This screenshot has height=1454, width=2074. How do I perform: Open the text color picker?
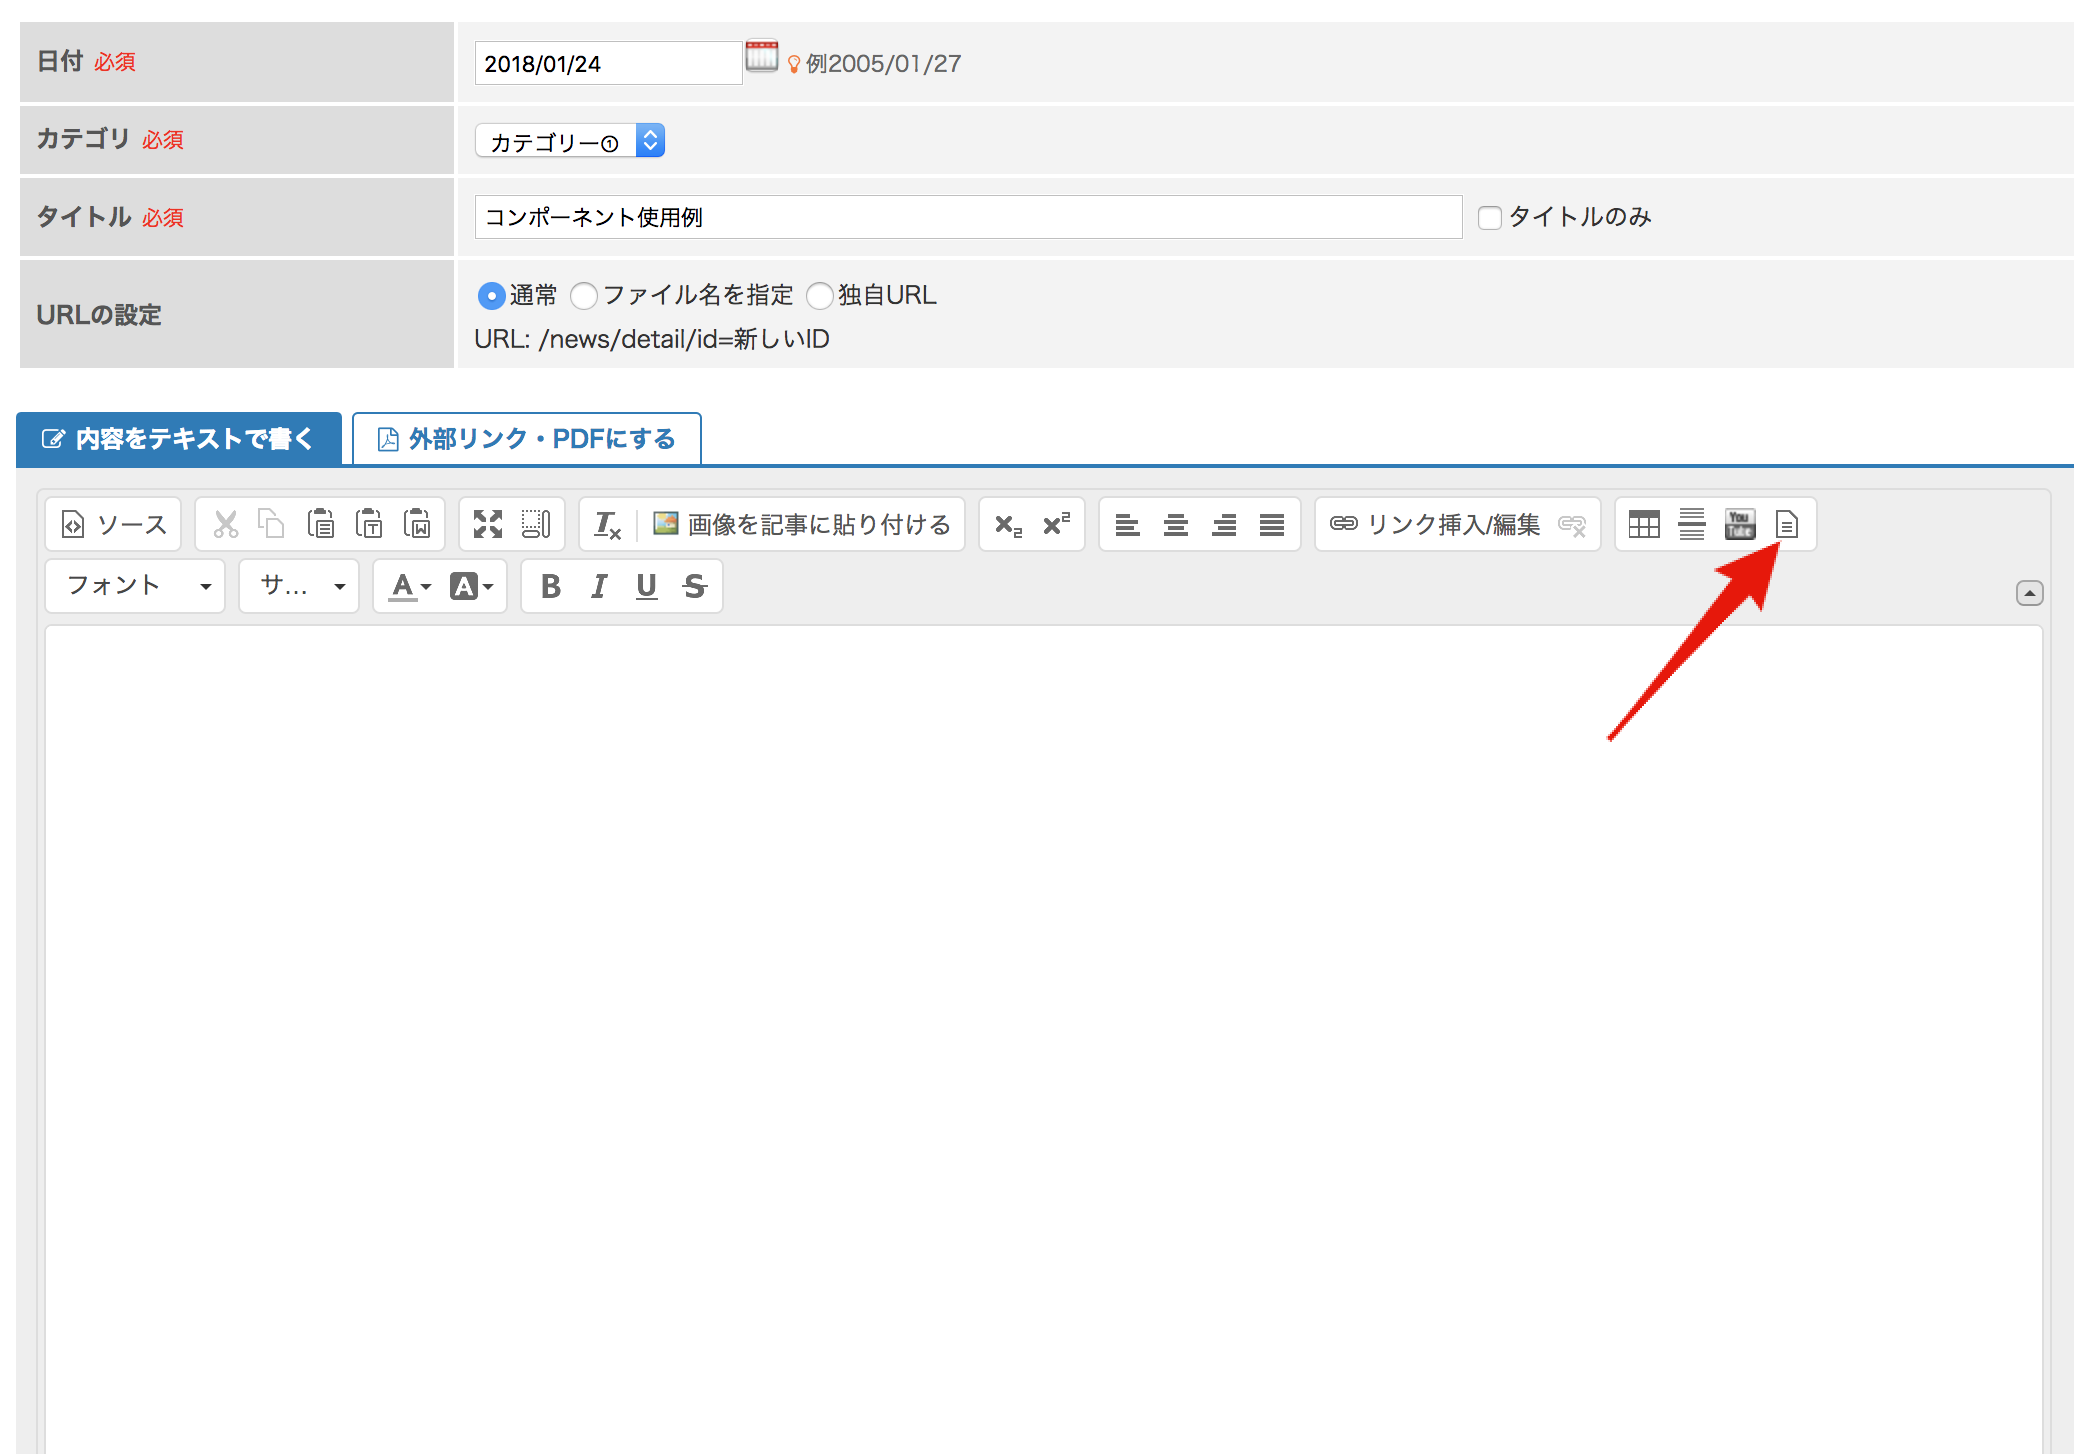409,586
